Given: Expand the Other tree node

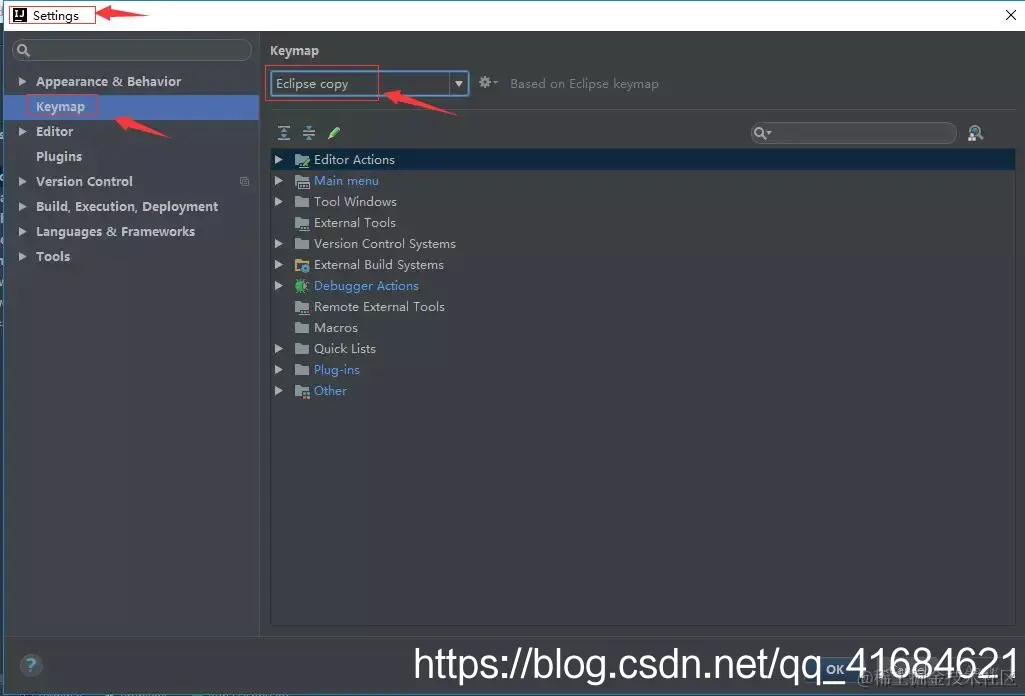Looking at the screenshot, I should [278, 390].
